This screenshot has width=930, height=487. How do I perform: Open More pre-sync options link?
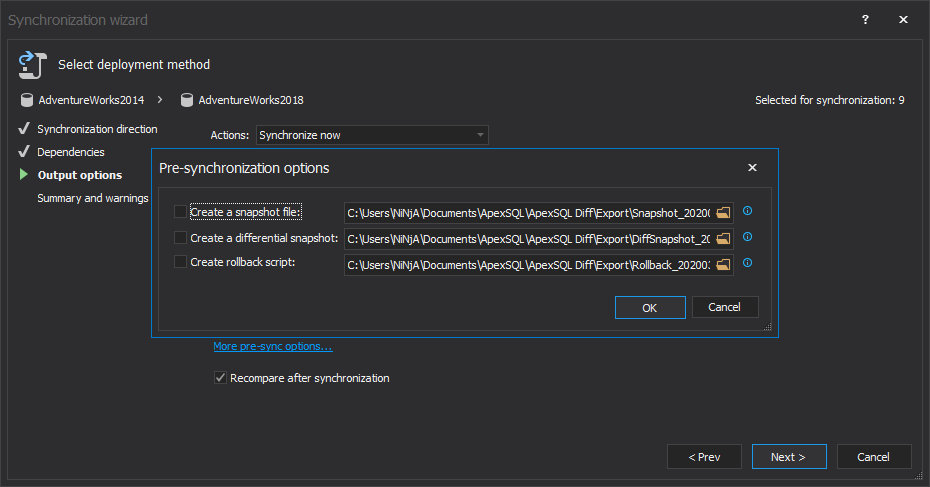pyautogui.click(x=272, y=346)
